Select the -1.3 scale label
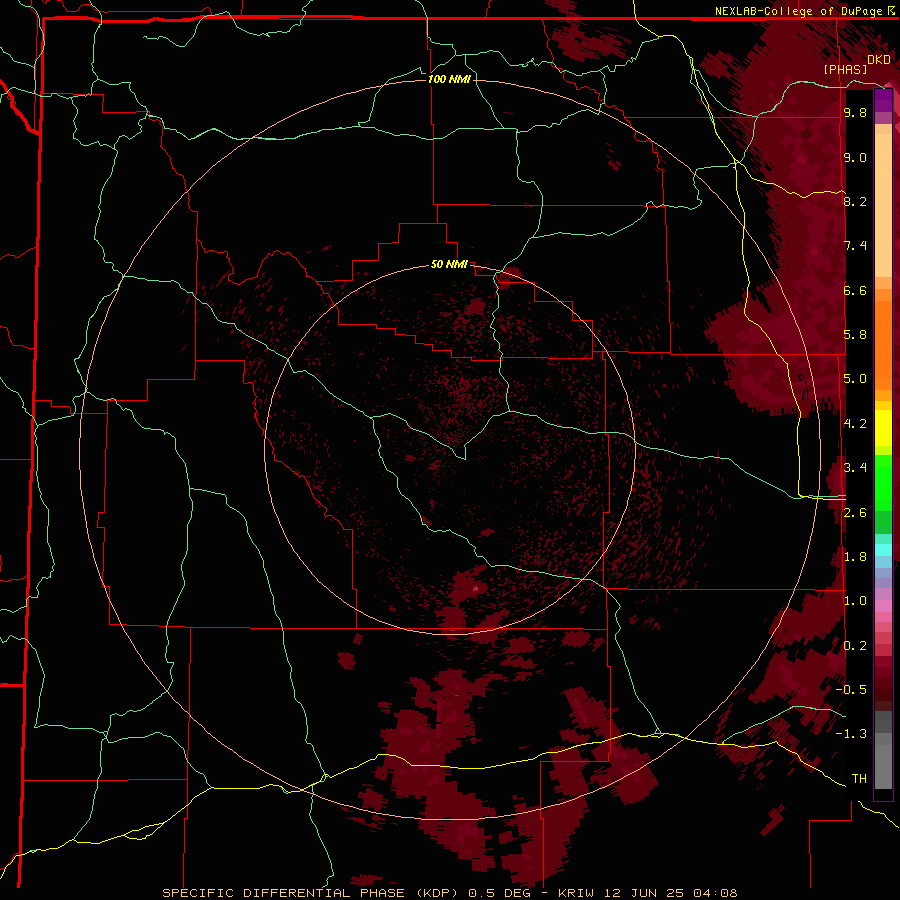This screenshot has height=900, width=900. [x=851, y=734]
